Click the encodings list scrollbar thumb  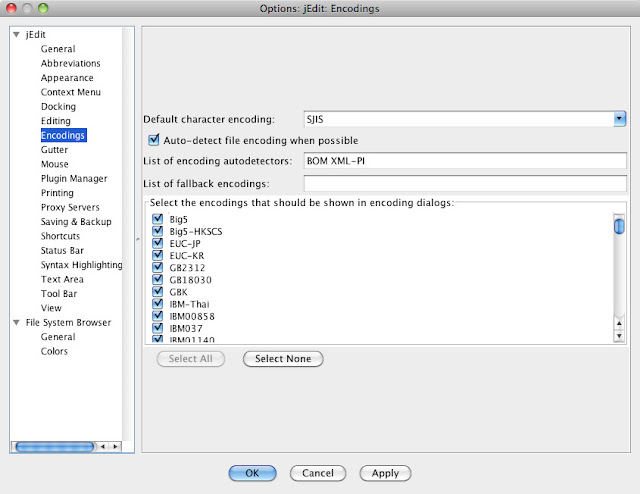click(x=619, y=226)
